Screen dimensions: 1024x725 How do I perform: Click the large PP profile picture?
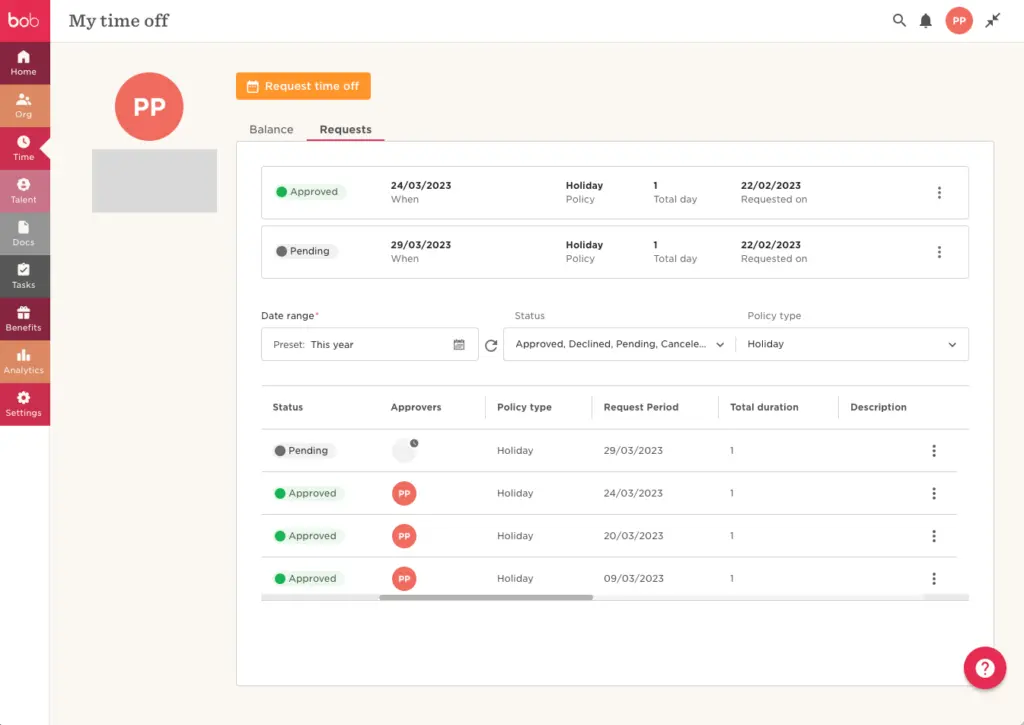149,106
